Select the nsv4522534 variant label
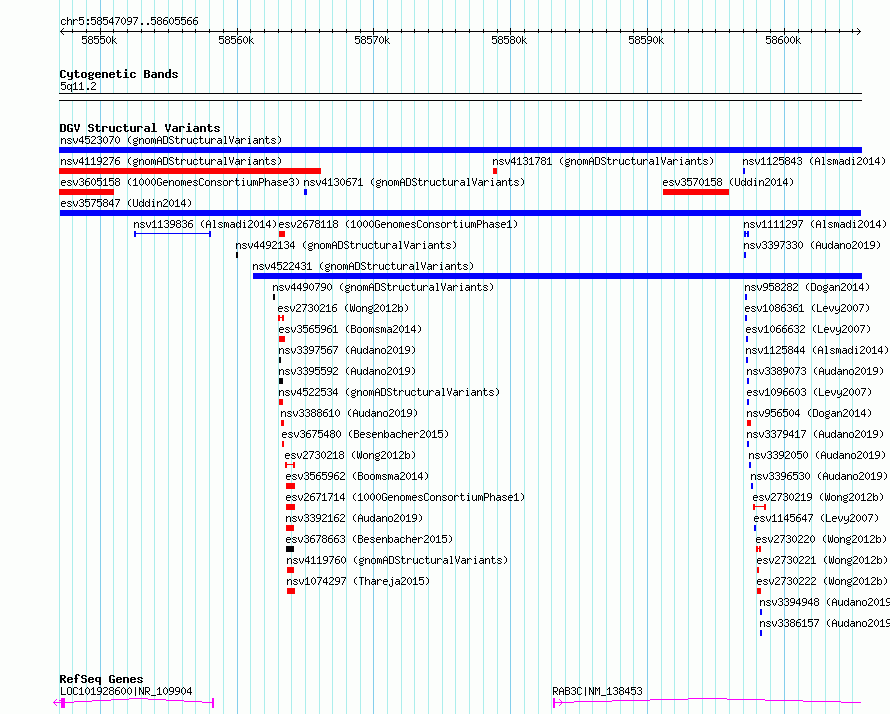The height and width of the screenshot is (714, 890). 389,392
